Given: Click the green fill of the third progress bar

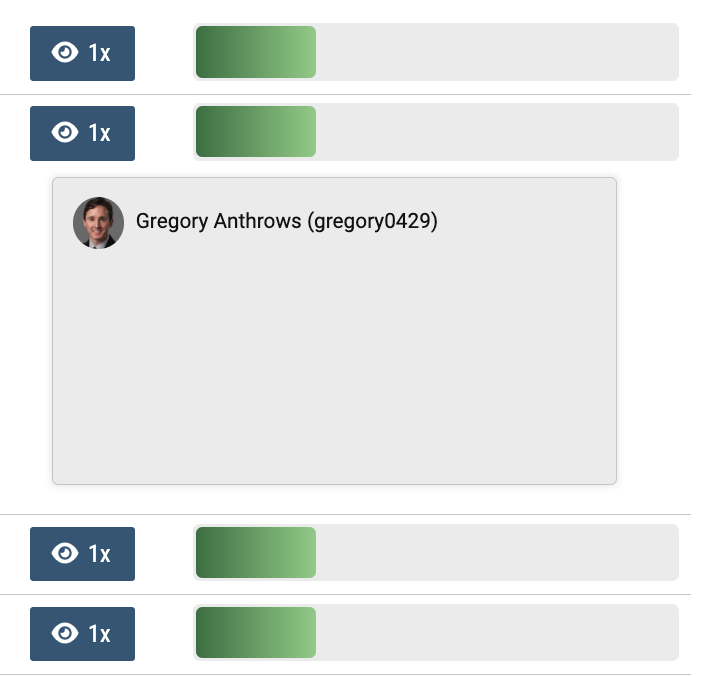Looking at the screenshot, I should point(256,553).
